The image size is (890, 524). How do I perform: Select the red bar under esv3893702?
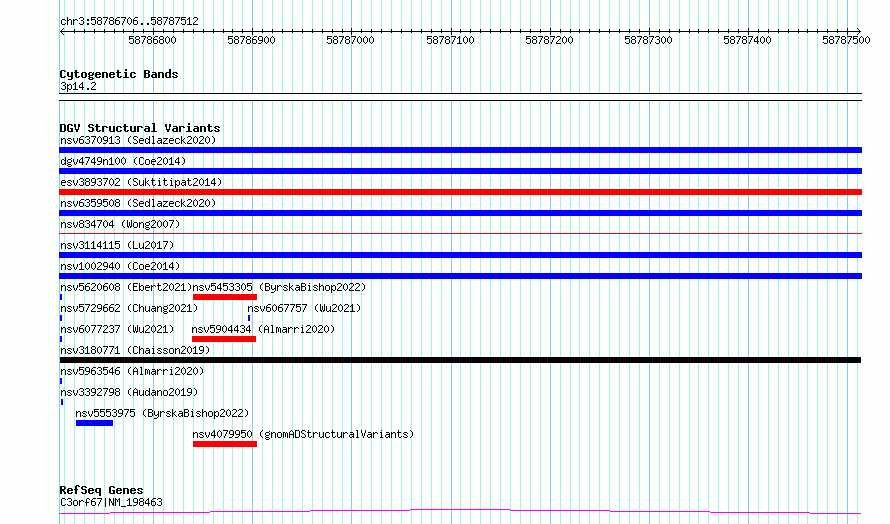pos(460,192)
